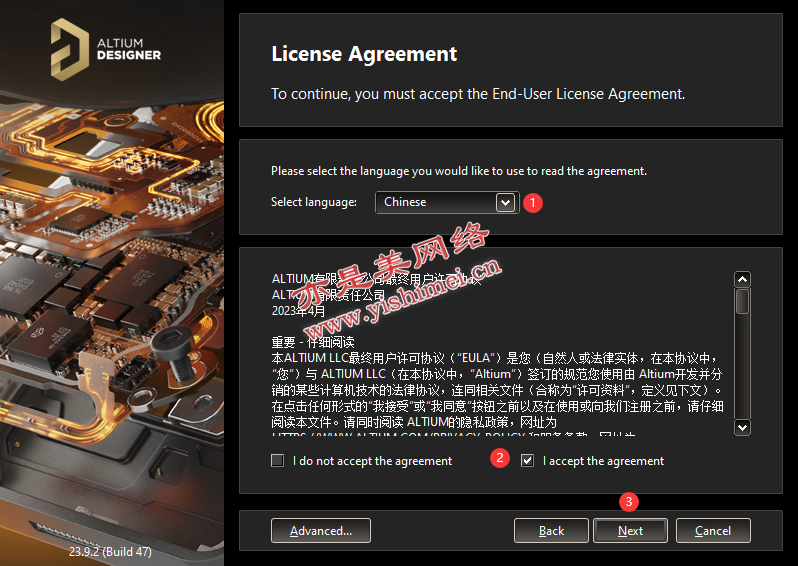The height and width of the screenshot is (566, 798).
Task: Cancel the installation
Action: pos(713,531)
